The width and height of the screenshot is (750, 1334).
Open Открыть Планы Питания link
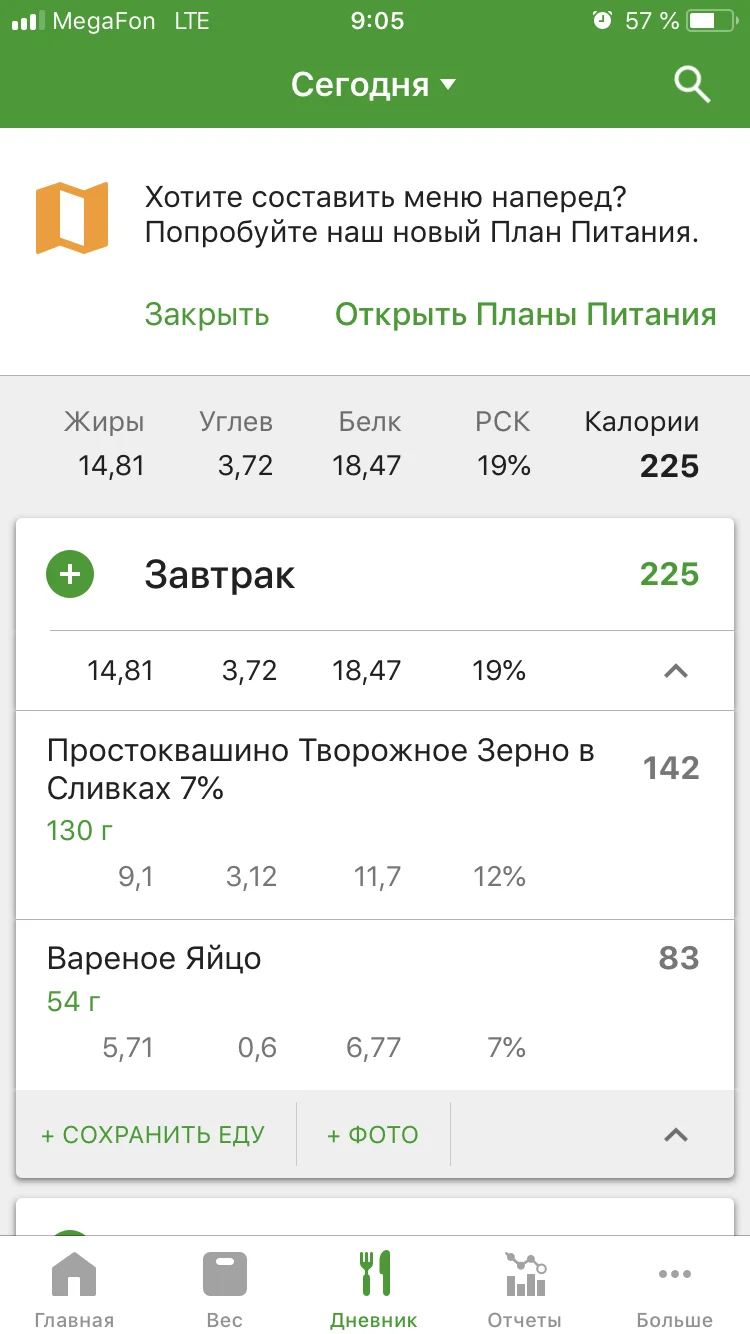coord(525,315)
